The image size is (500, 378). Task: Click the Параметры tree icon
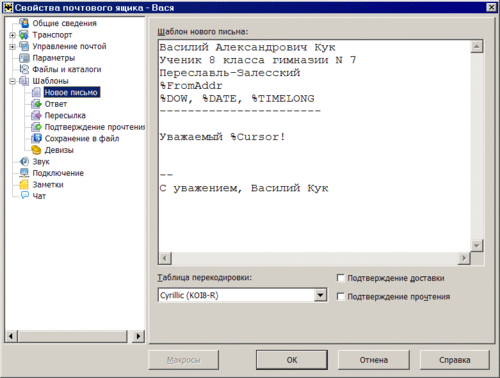click(24, 58)
